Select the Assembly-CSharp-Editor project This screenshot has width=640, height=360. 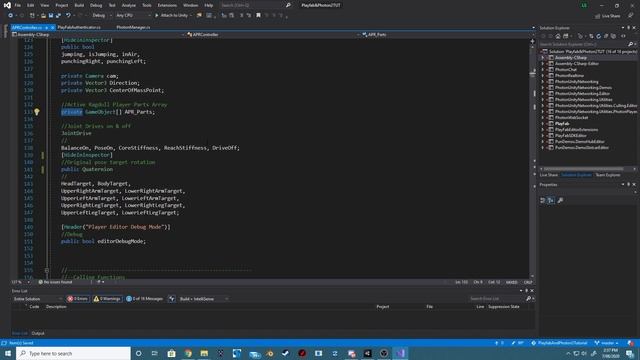[577, 64]
